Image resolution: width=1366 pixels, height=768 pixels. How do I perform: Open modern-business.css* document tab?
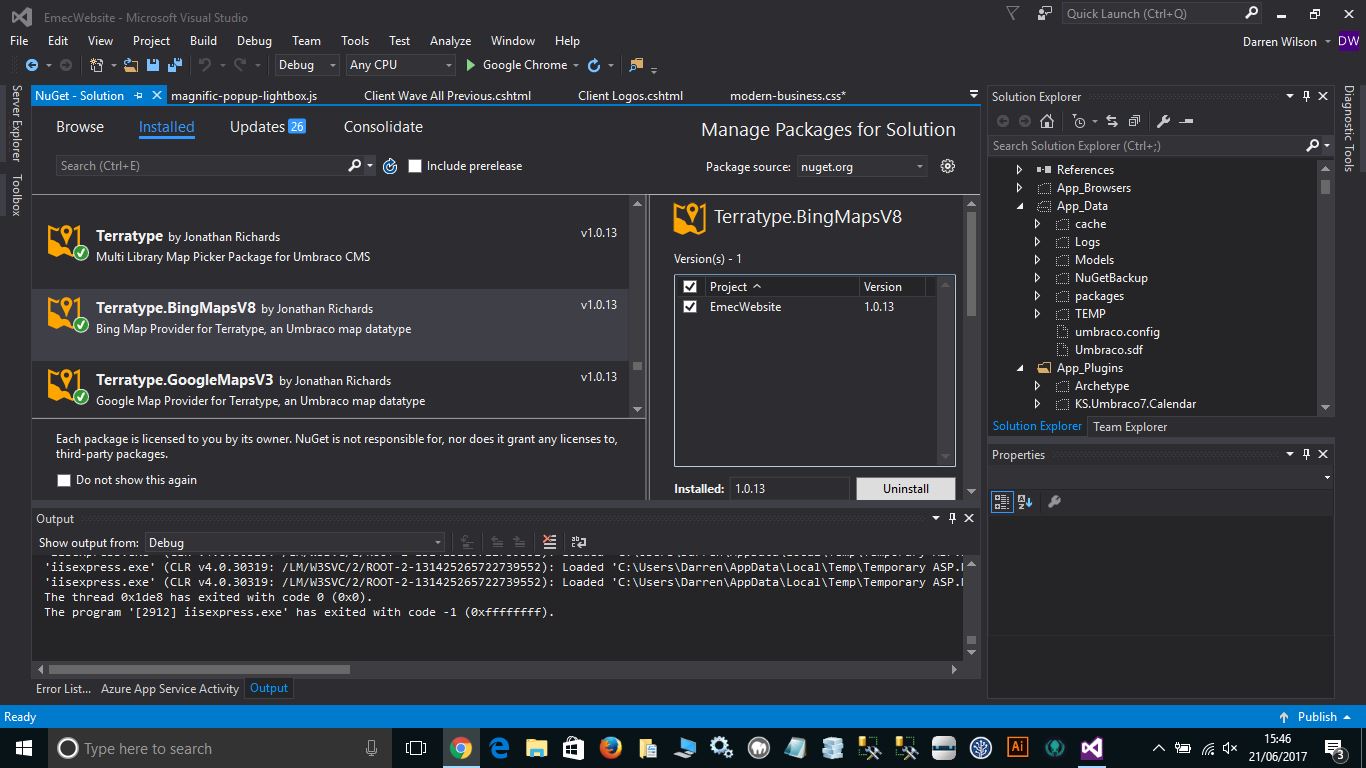pyautogui.click(x=788, y=96)
